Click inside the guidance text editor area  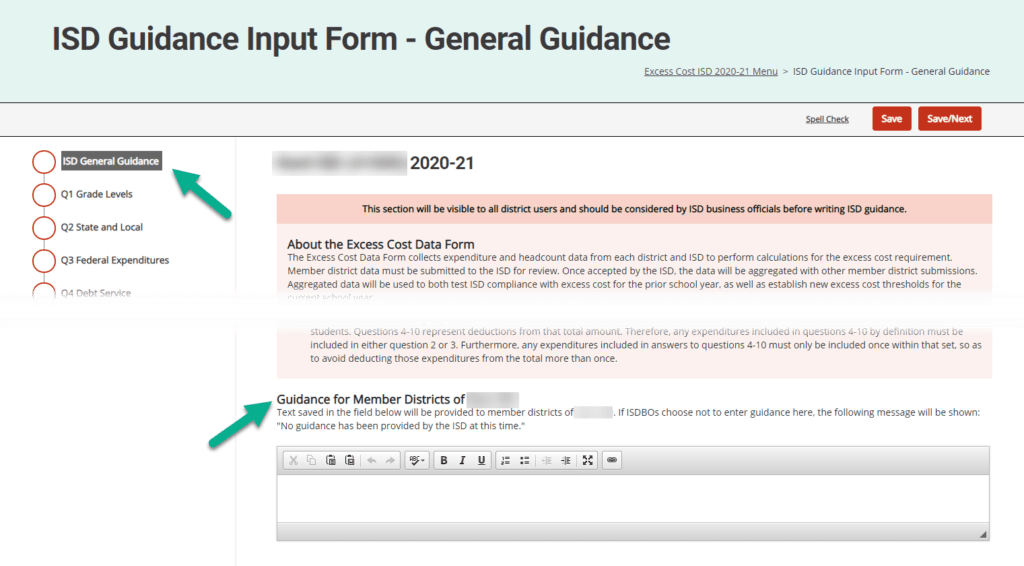click(x=632, y=498)
